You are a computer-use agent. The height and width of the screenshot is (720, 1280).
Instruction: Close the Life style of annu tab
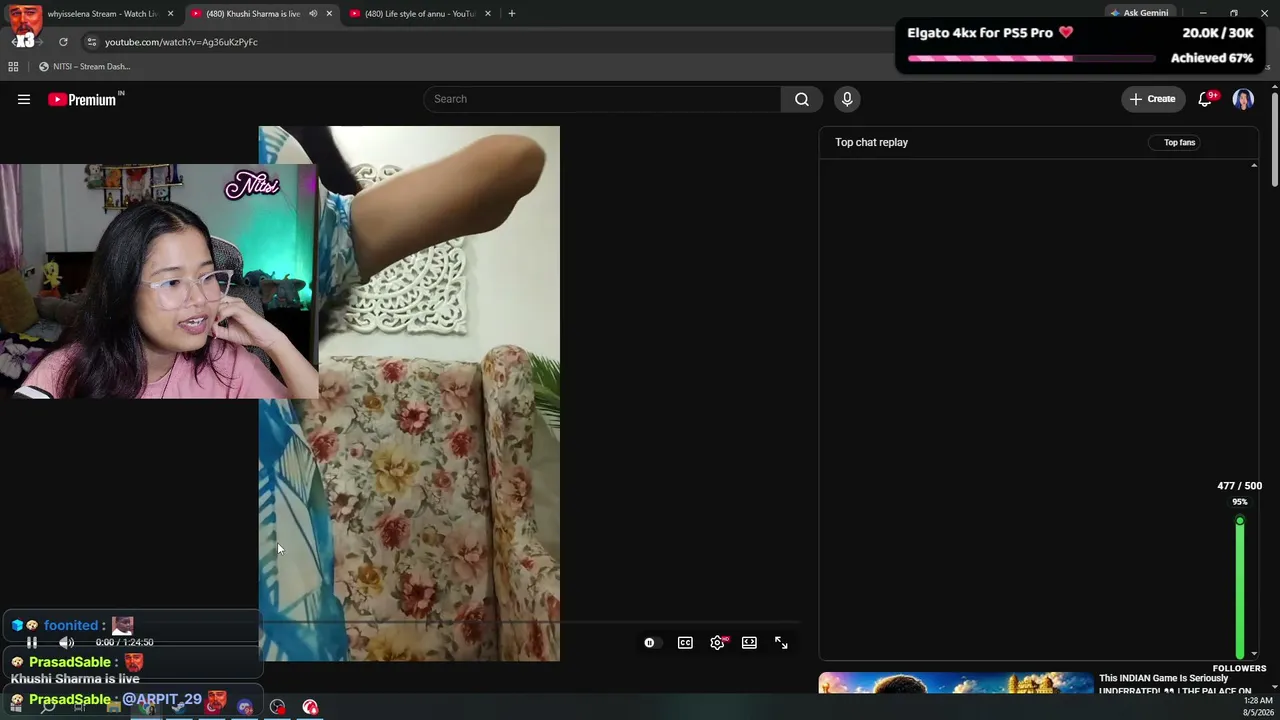(488, 14)
